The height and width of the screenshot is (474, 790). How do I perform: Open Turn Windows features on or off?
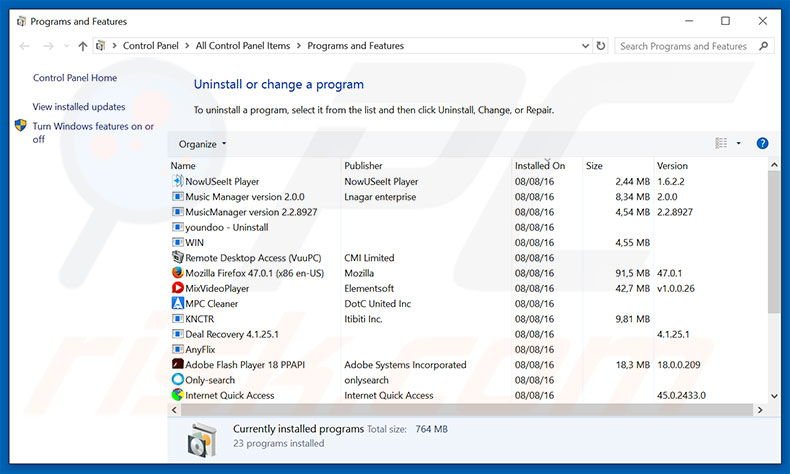pos(93,132)
